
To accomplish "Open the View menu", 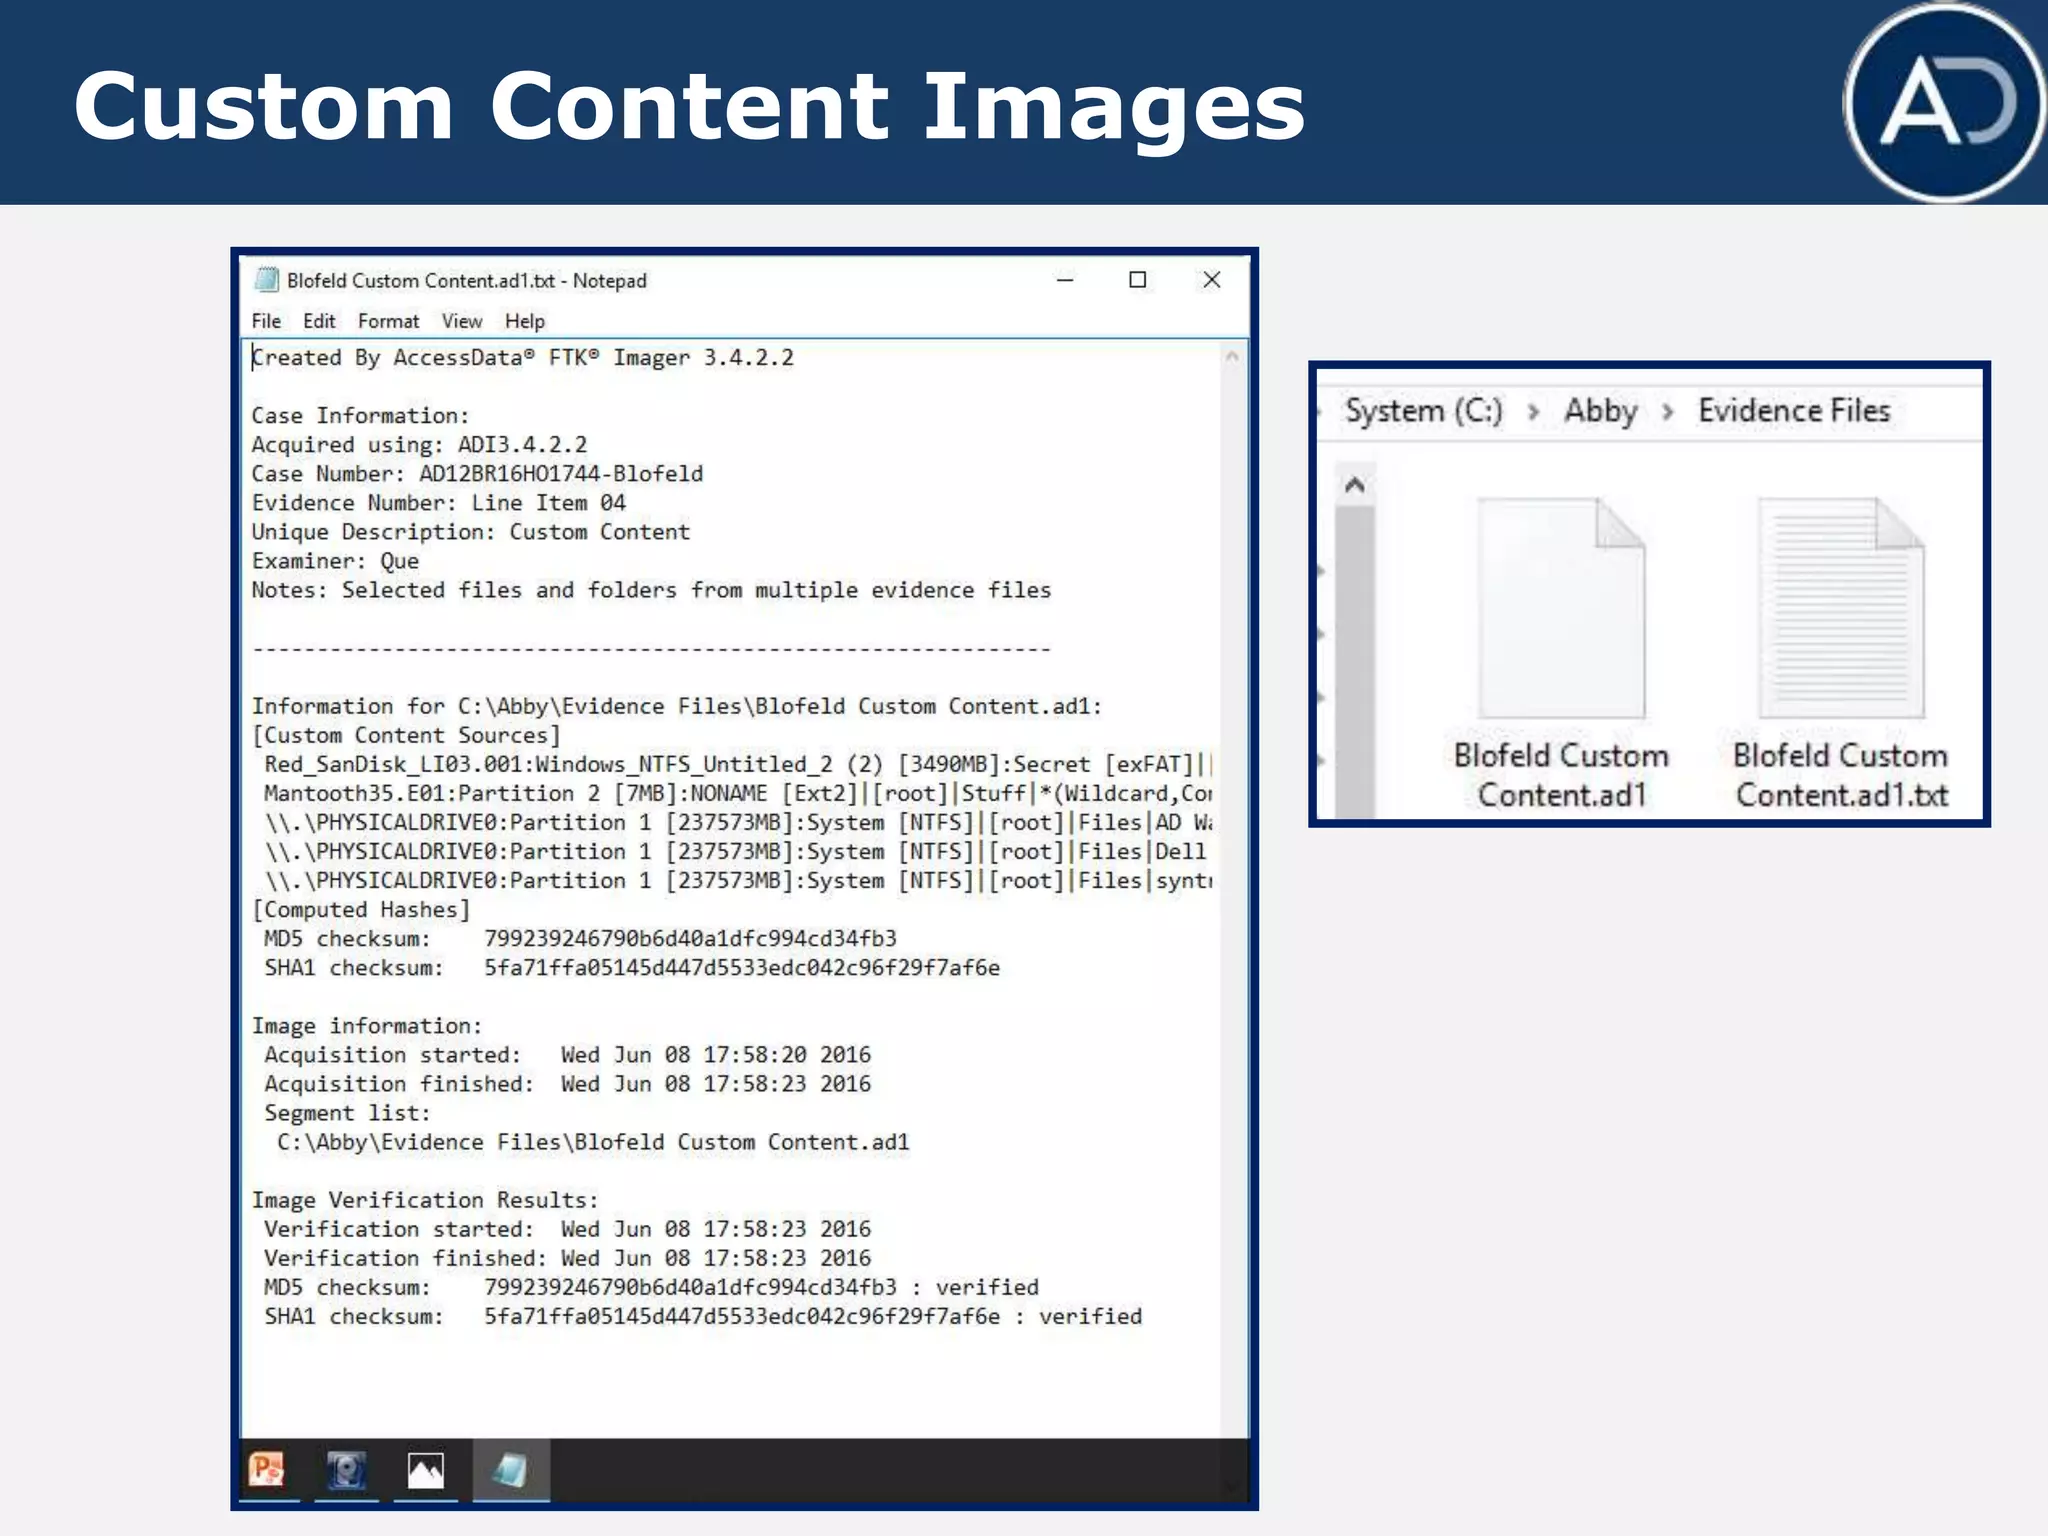I will 462,321.
